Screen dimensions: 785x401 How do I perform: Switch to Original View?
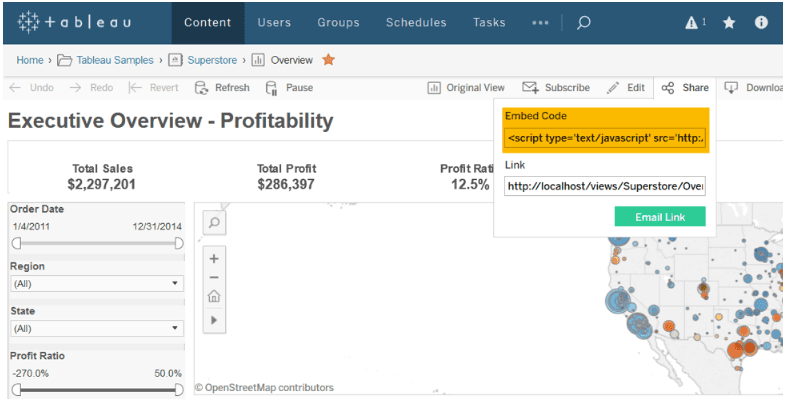tap(466, 88)
